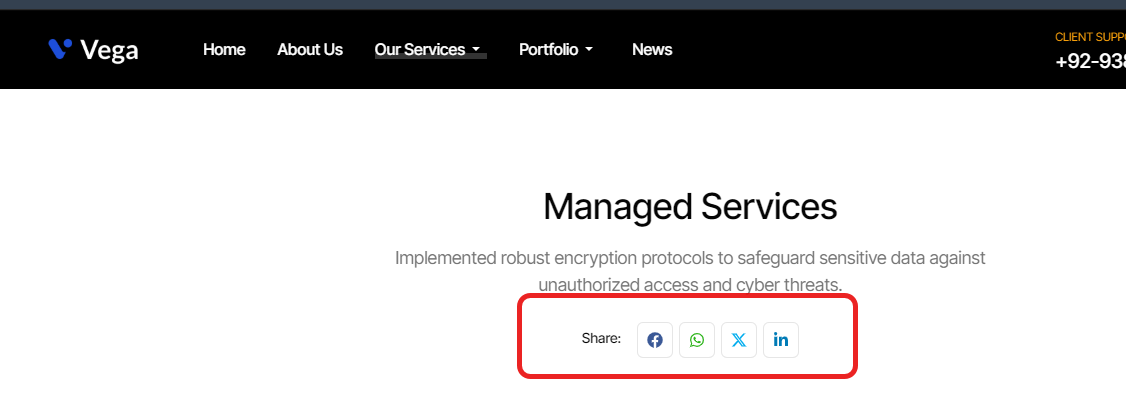Expand the Portfolio dropdown caret
The width and height of the screenshot is (1126, 418).
tap(589, 50)
